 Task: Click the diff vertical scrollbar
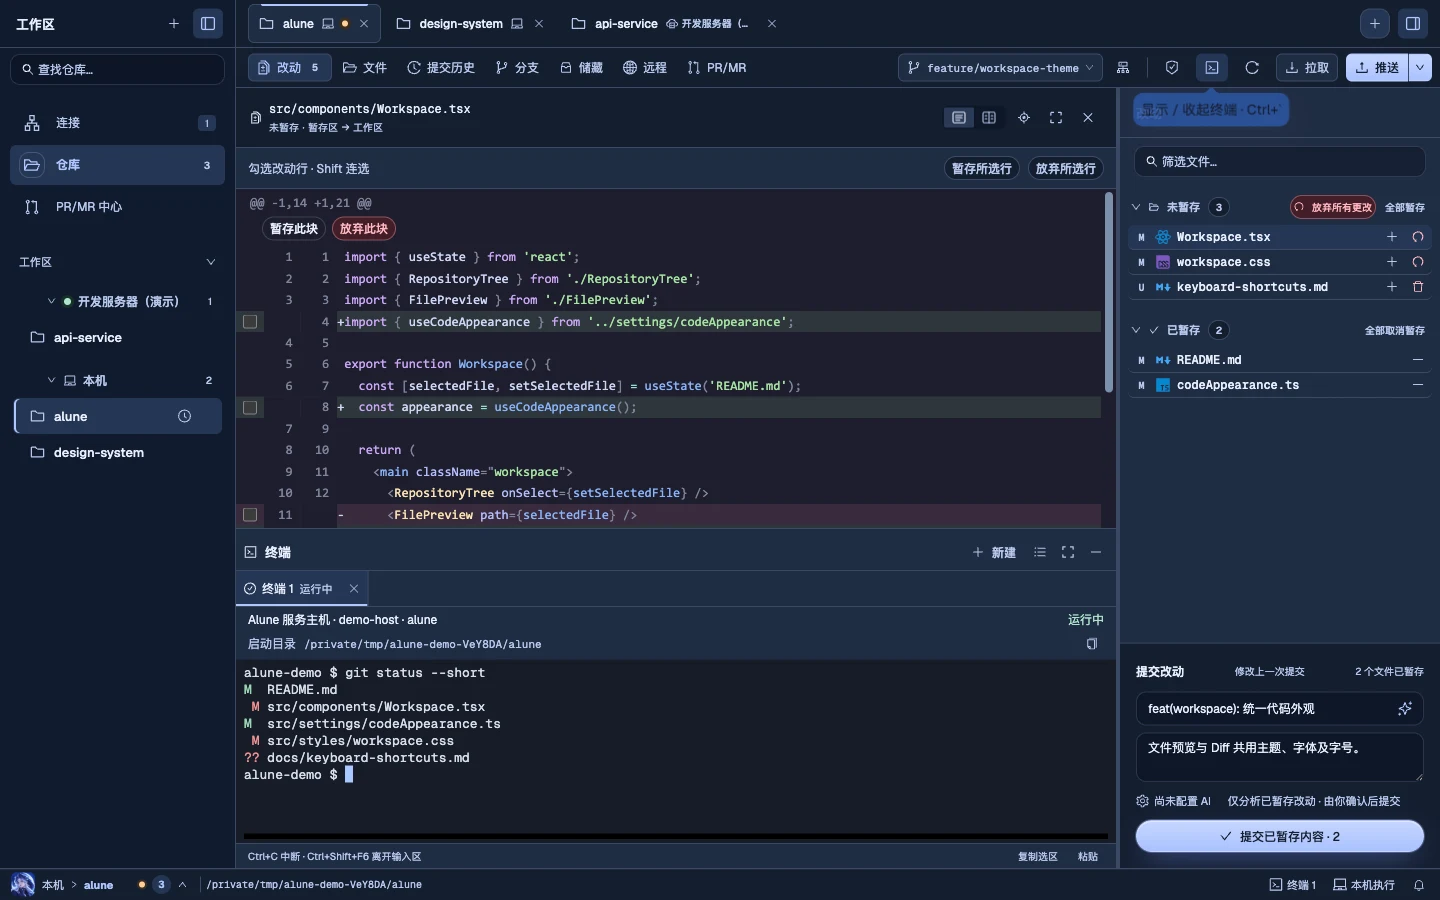coord(1108,293)
